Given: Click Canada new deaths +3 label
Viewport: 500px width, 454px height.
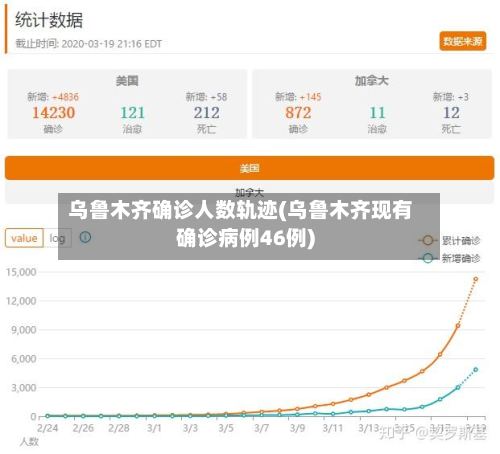Looking at the screenshot, I should (x=451, y=97).
